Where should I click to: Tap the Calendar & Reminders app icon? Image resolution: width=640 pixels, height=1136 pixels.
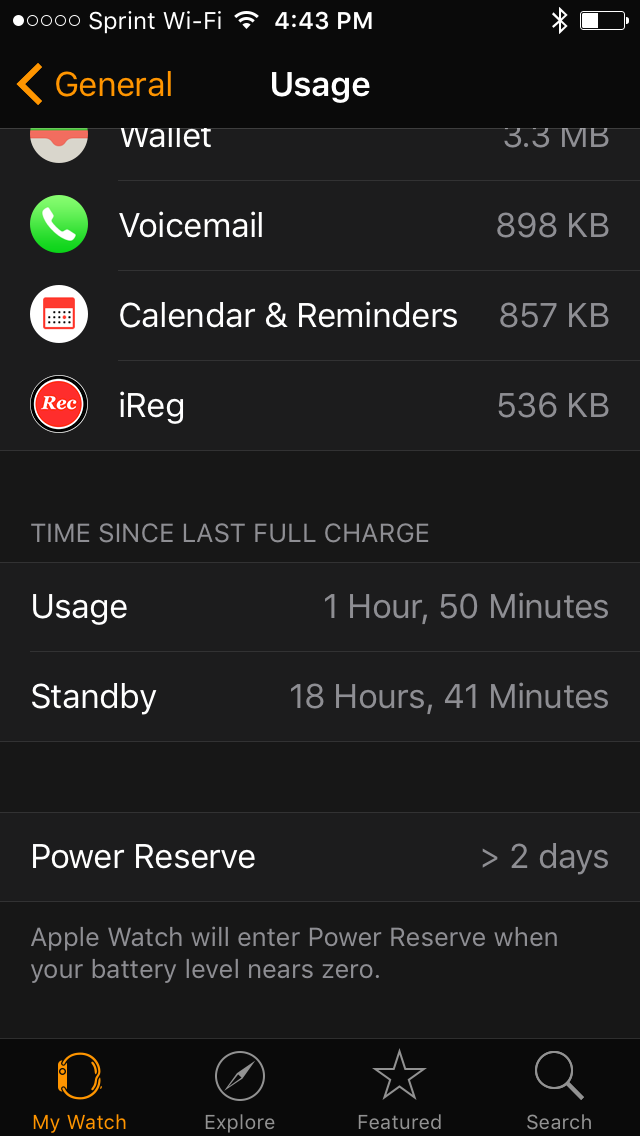pos(59,314)
